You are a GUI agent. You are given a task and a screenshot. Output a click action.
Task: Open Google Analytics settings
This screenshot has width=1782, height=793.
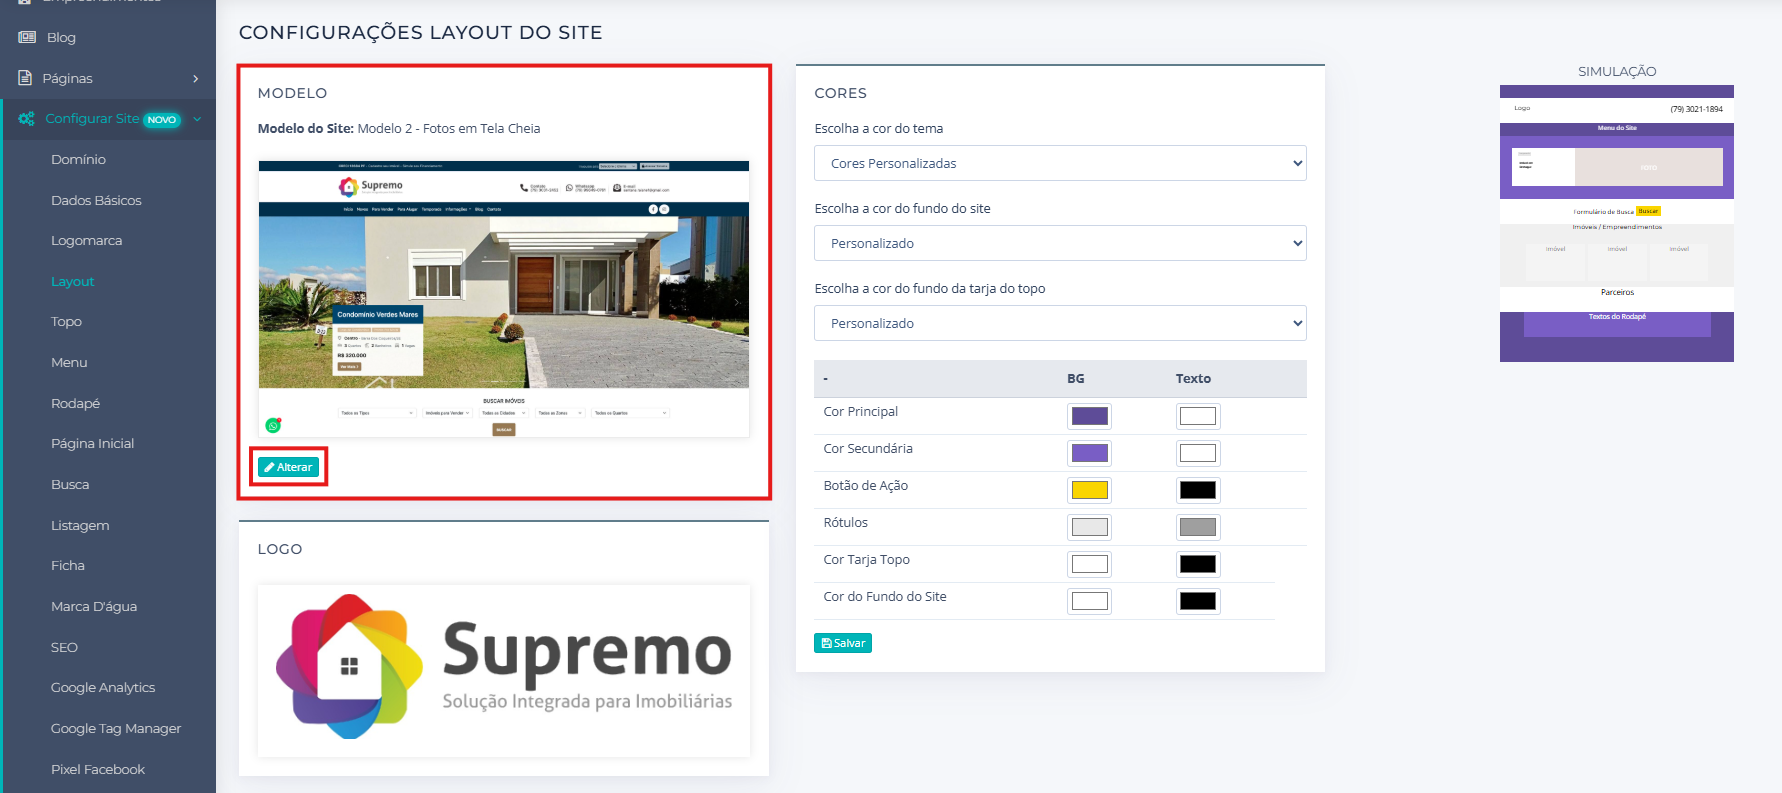point(103,687)
